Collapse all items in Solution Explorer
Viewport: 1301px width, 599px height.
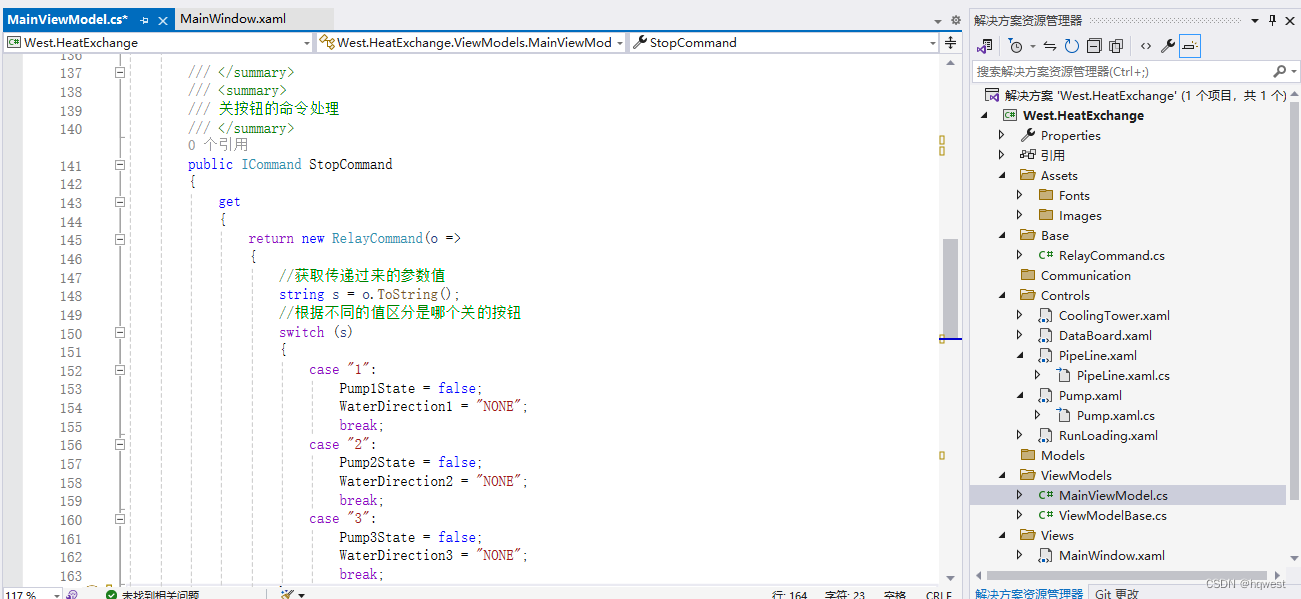(1092, 45)
